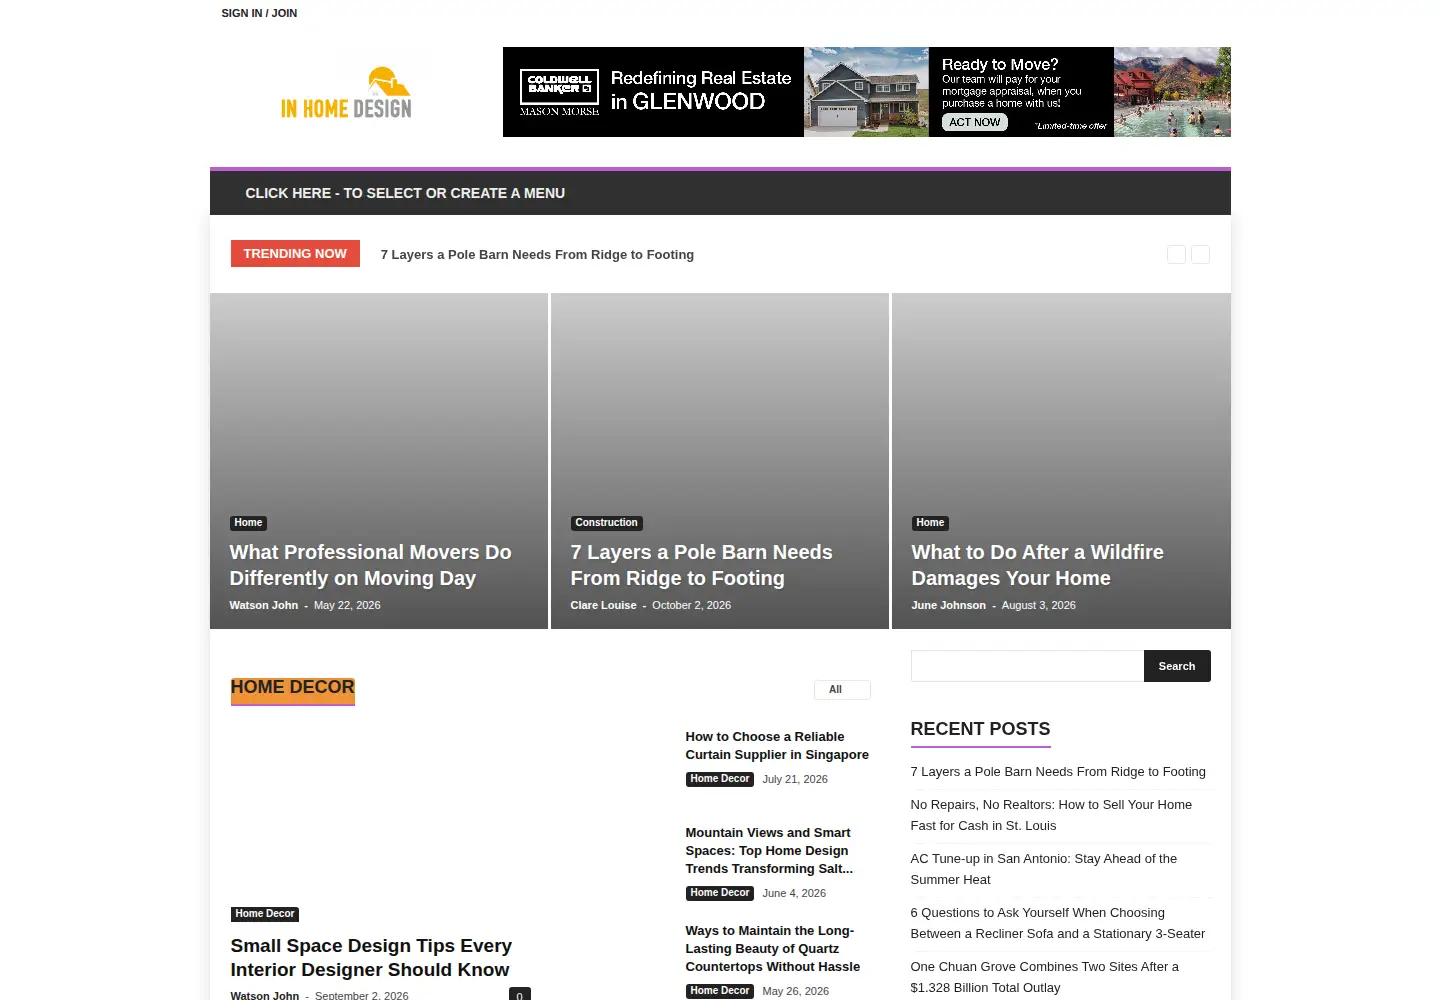
Task: Open '7 Layers a Pole Barn' in Recent Posts
Action: [x=1058, y=772]
